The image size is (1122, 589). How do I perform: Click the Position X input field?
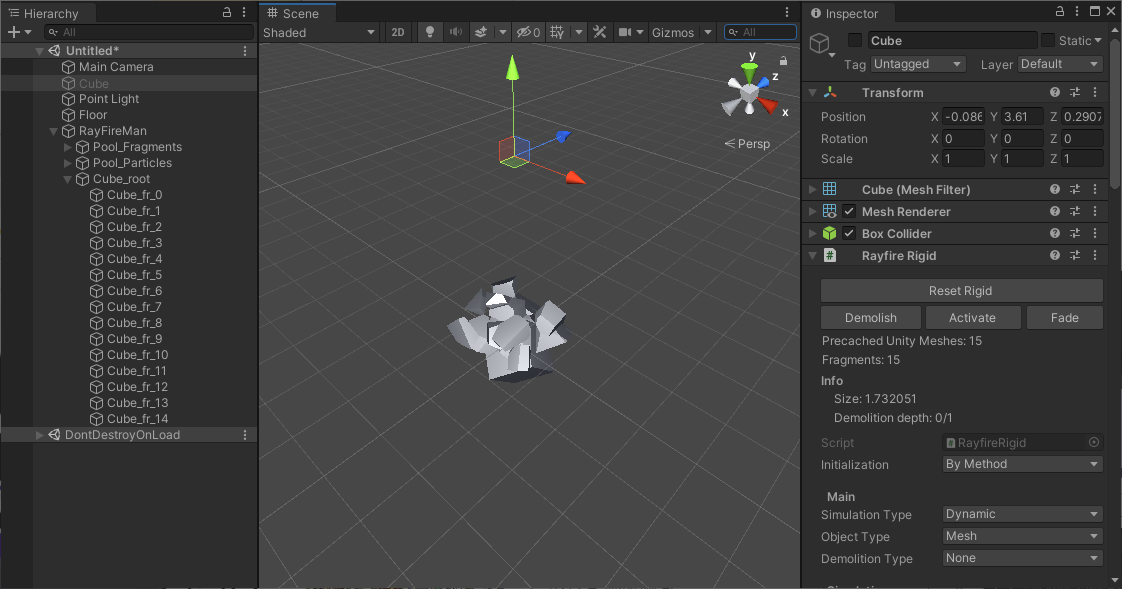click(x=962, y=117)
